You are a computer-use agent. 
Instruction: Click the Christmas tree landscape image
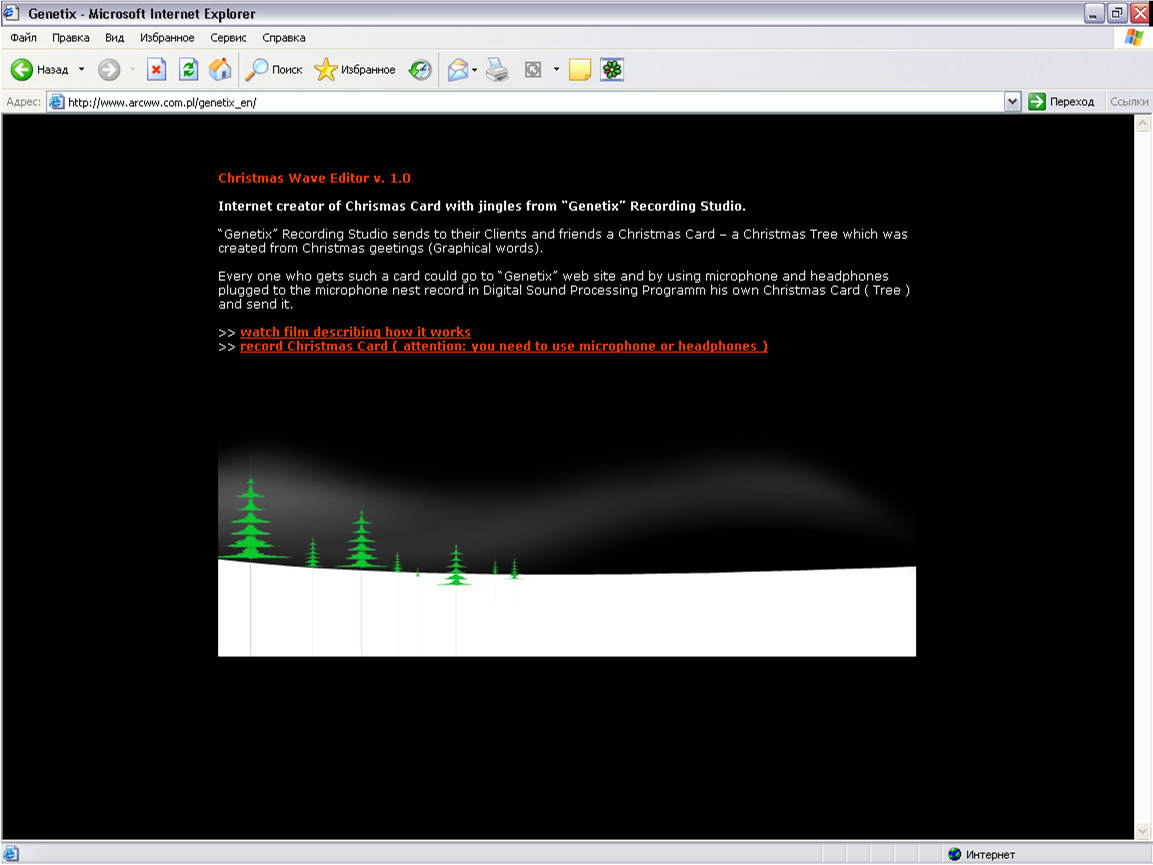tap(567, 547)
